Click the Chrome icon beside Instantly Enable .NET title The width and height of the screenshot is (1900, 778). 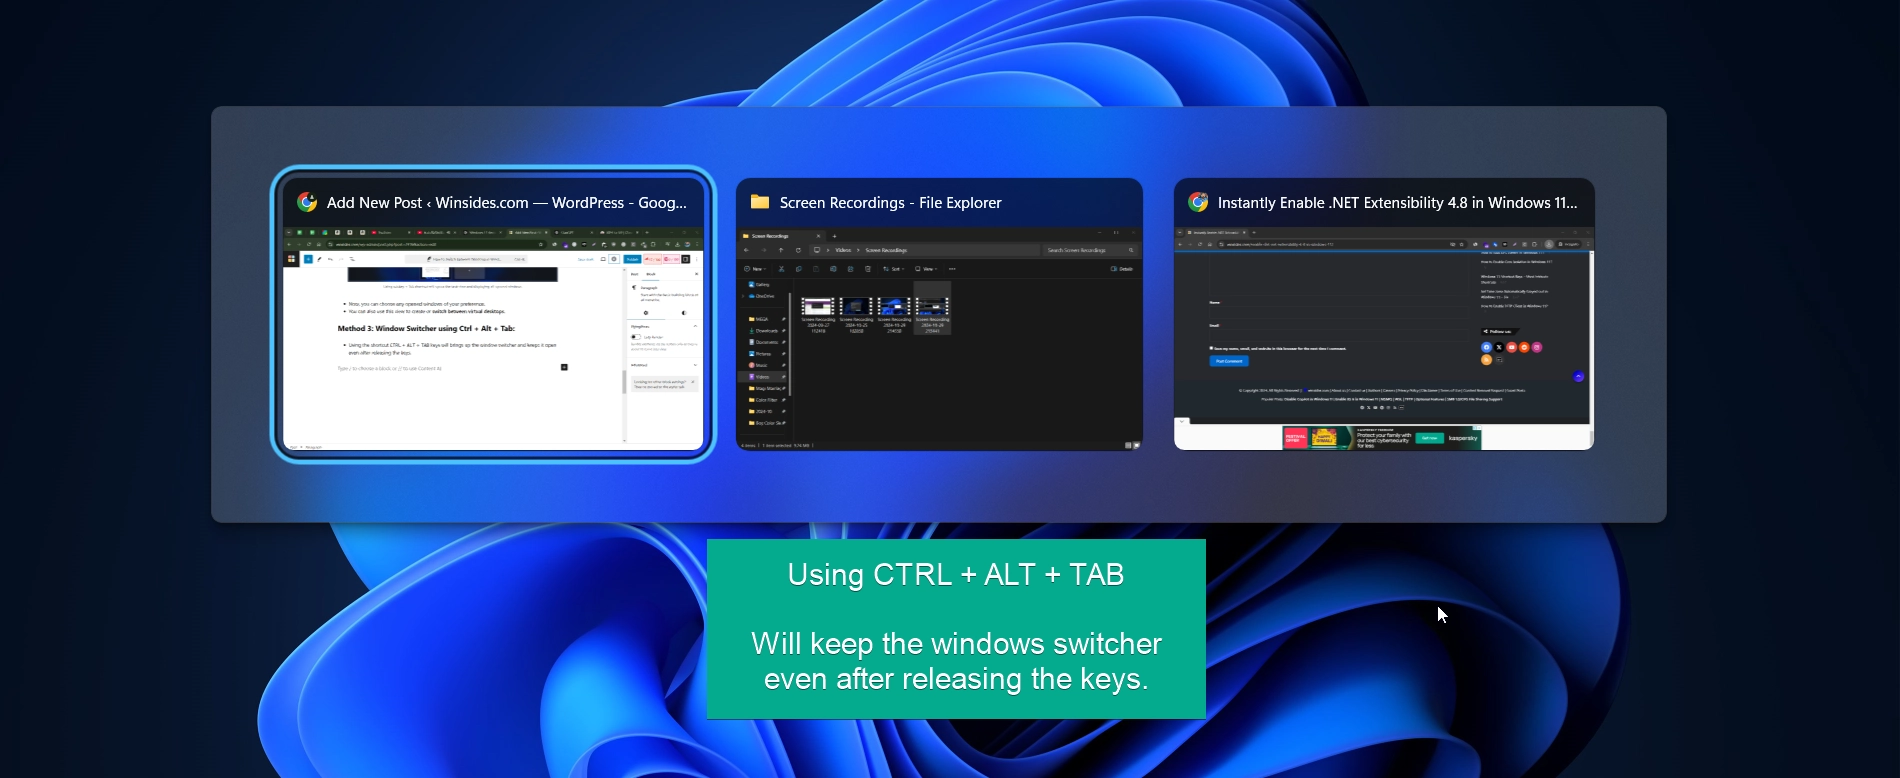[x=1198, y=202]
